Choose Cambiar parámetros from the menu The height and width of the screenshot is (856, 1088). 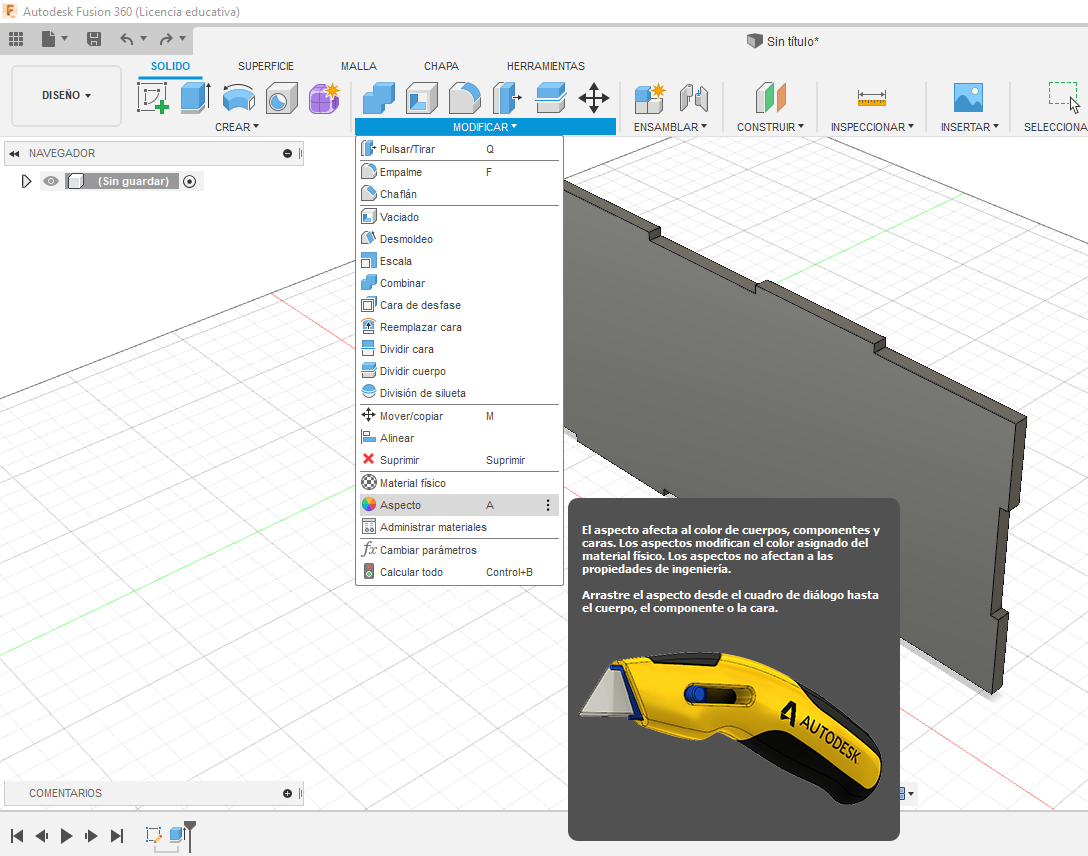pyautogui.click(x=459, y=550)
